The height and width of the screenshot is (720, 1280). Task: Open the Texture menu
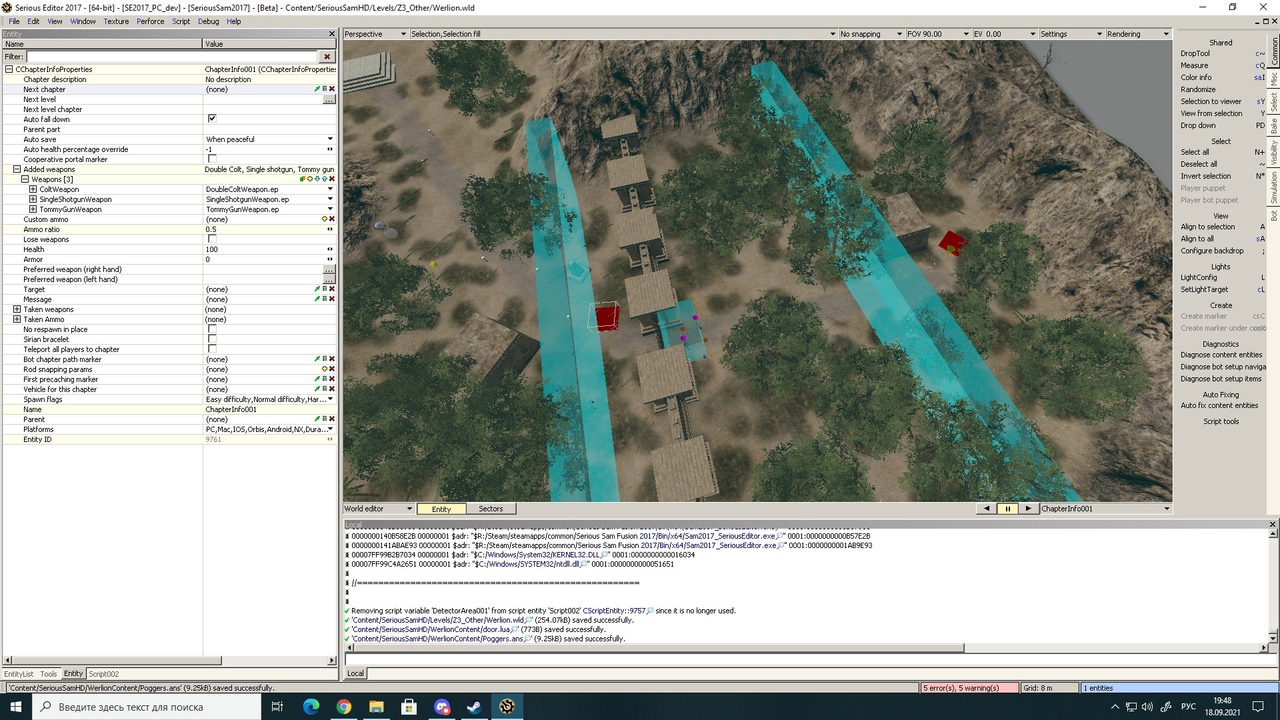[x=116, y=21]
